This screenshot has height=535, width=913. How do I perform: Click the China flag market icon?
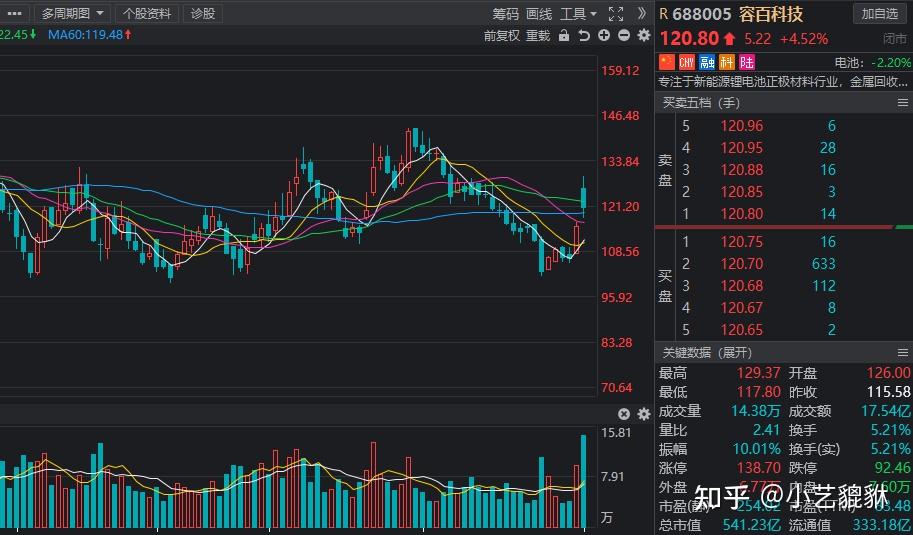pos(667,62)
